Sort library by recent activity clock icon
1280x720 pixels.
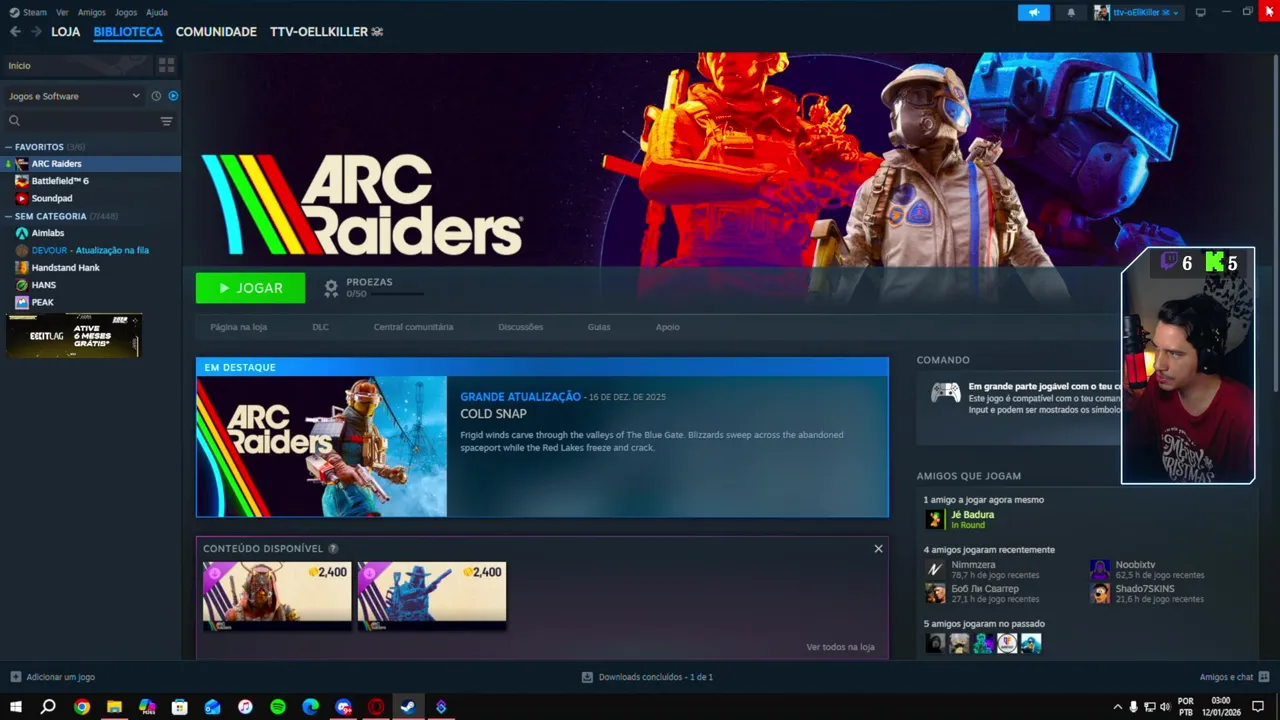pyautogui.click(x=156, y=96)
